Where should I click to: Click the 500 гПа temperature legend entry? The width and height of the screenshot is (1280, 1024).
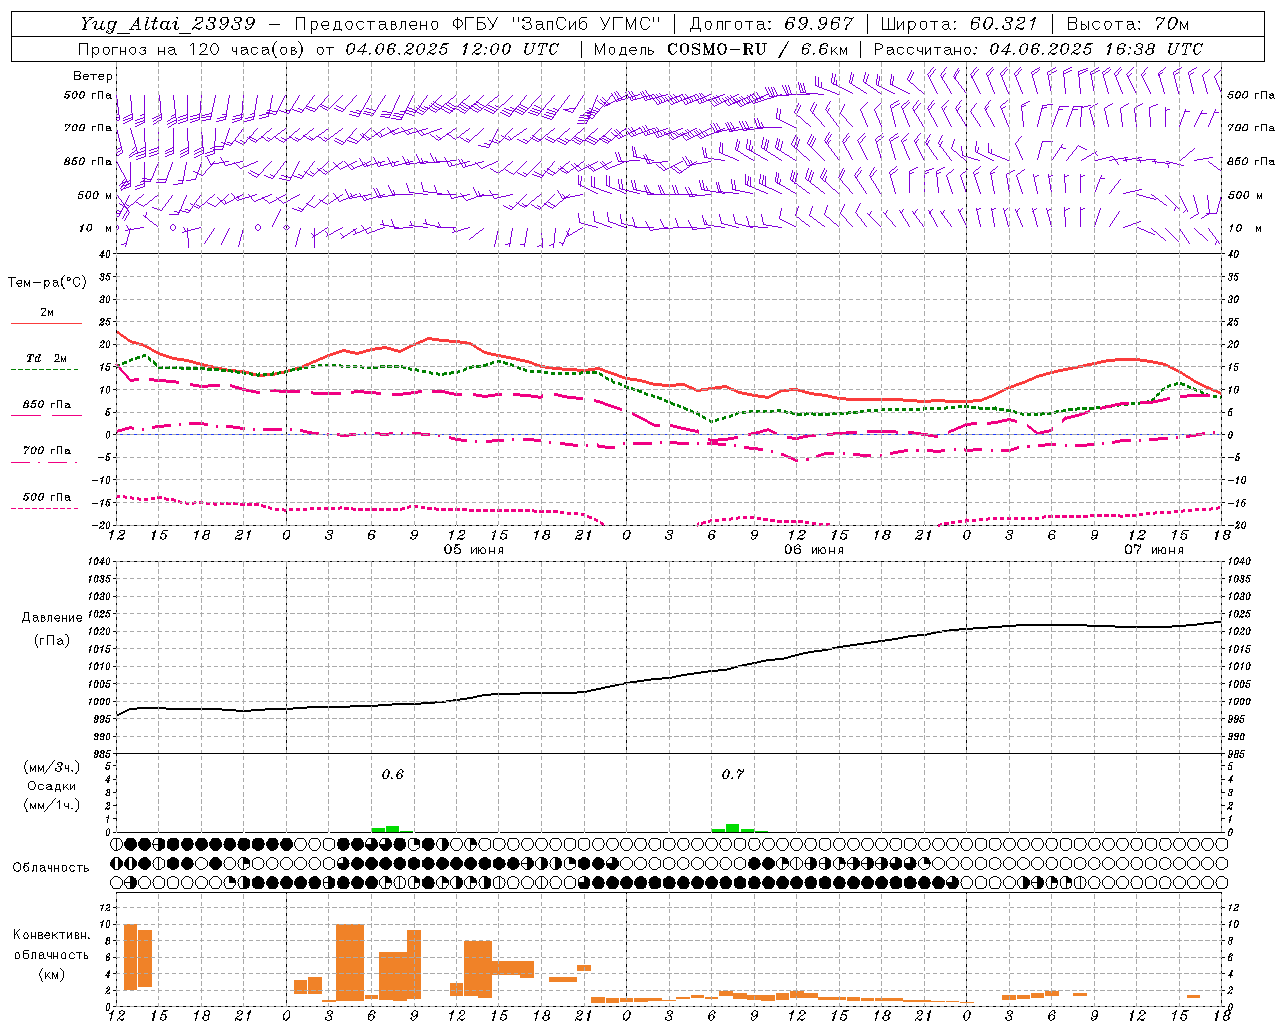pyautogui.click(x=46, y=497)
